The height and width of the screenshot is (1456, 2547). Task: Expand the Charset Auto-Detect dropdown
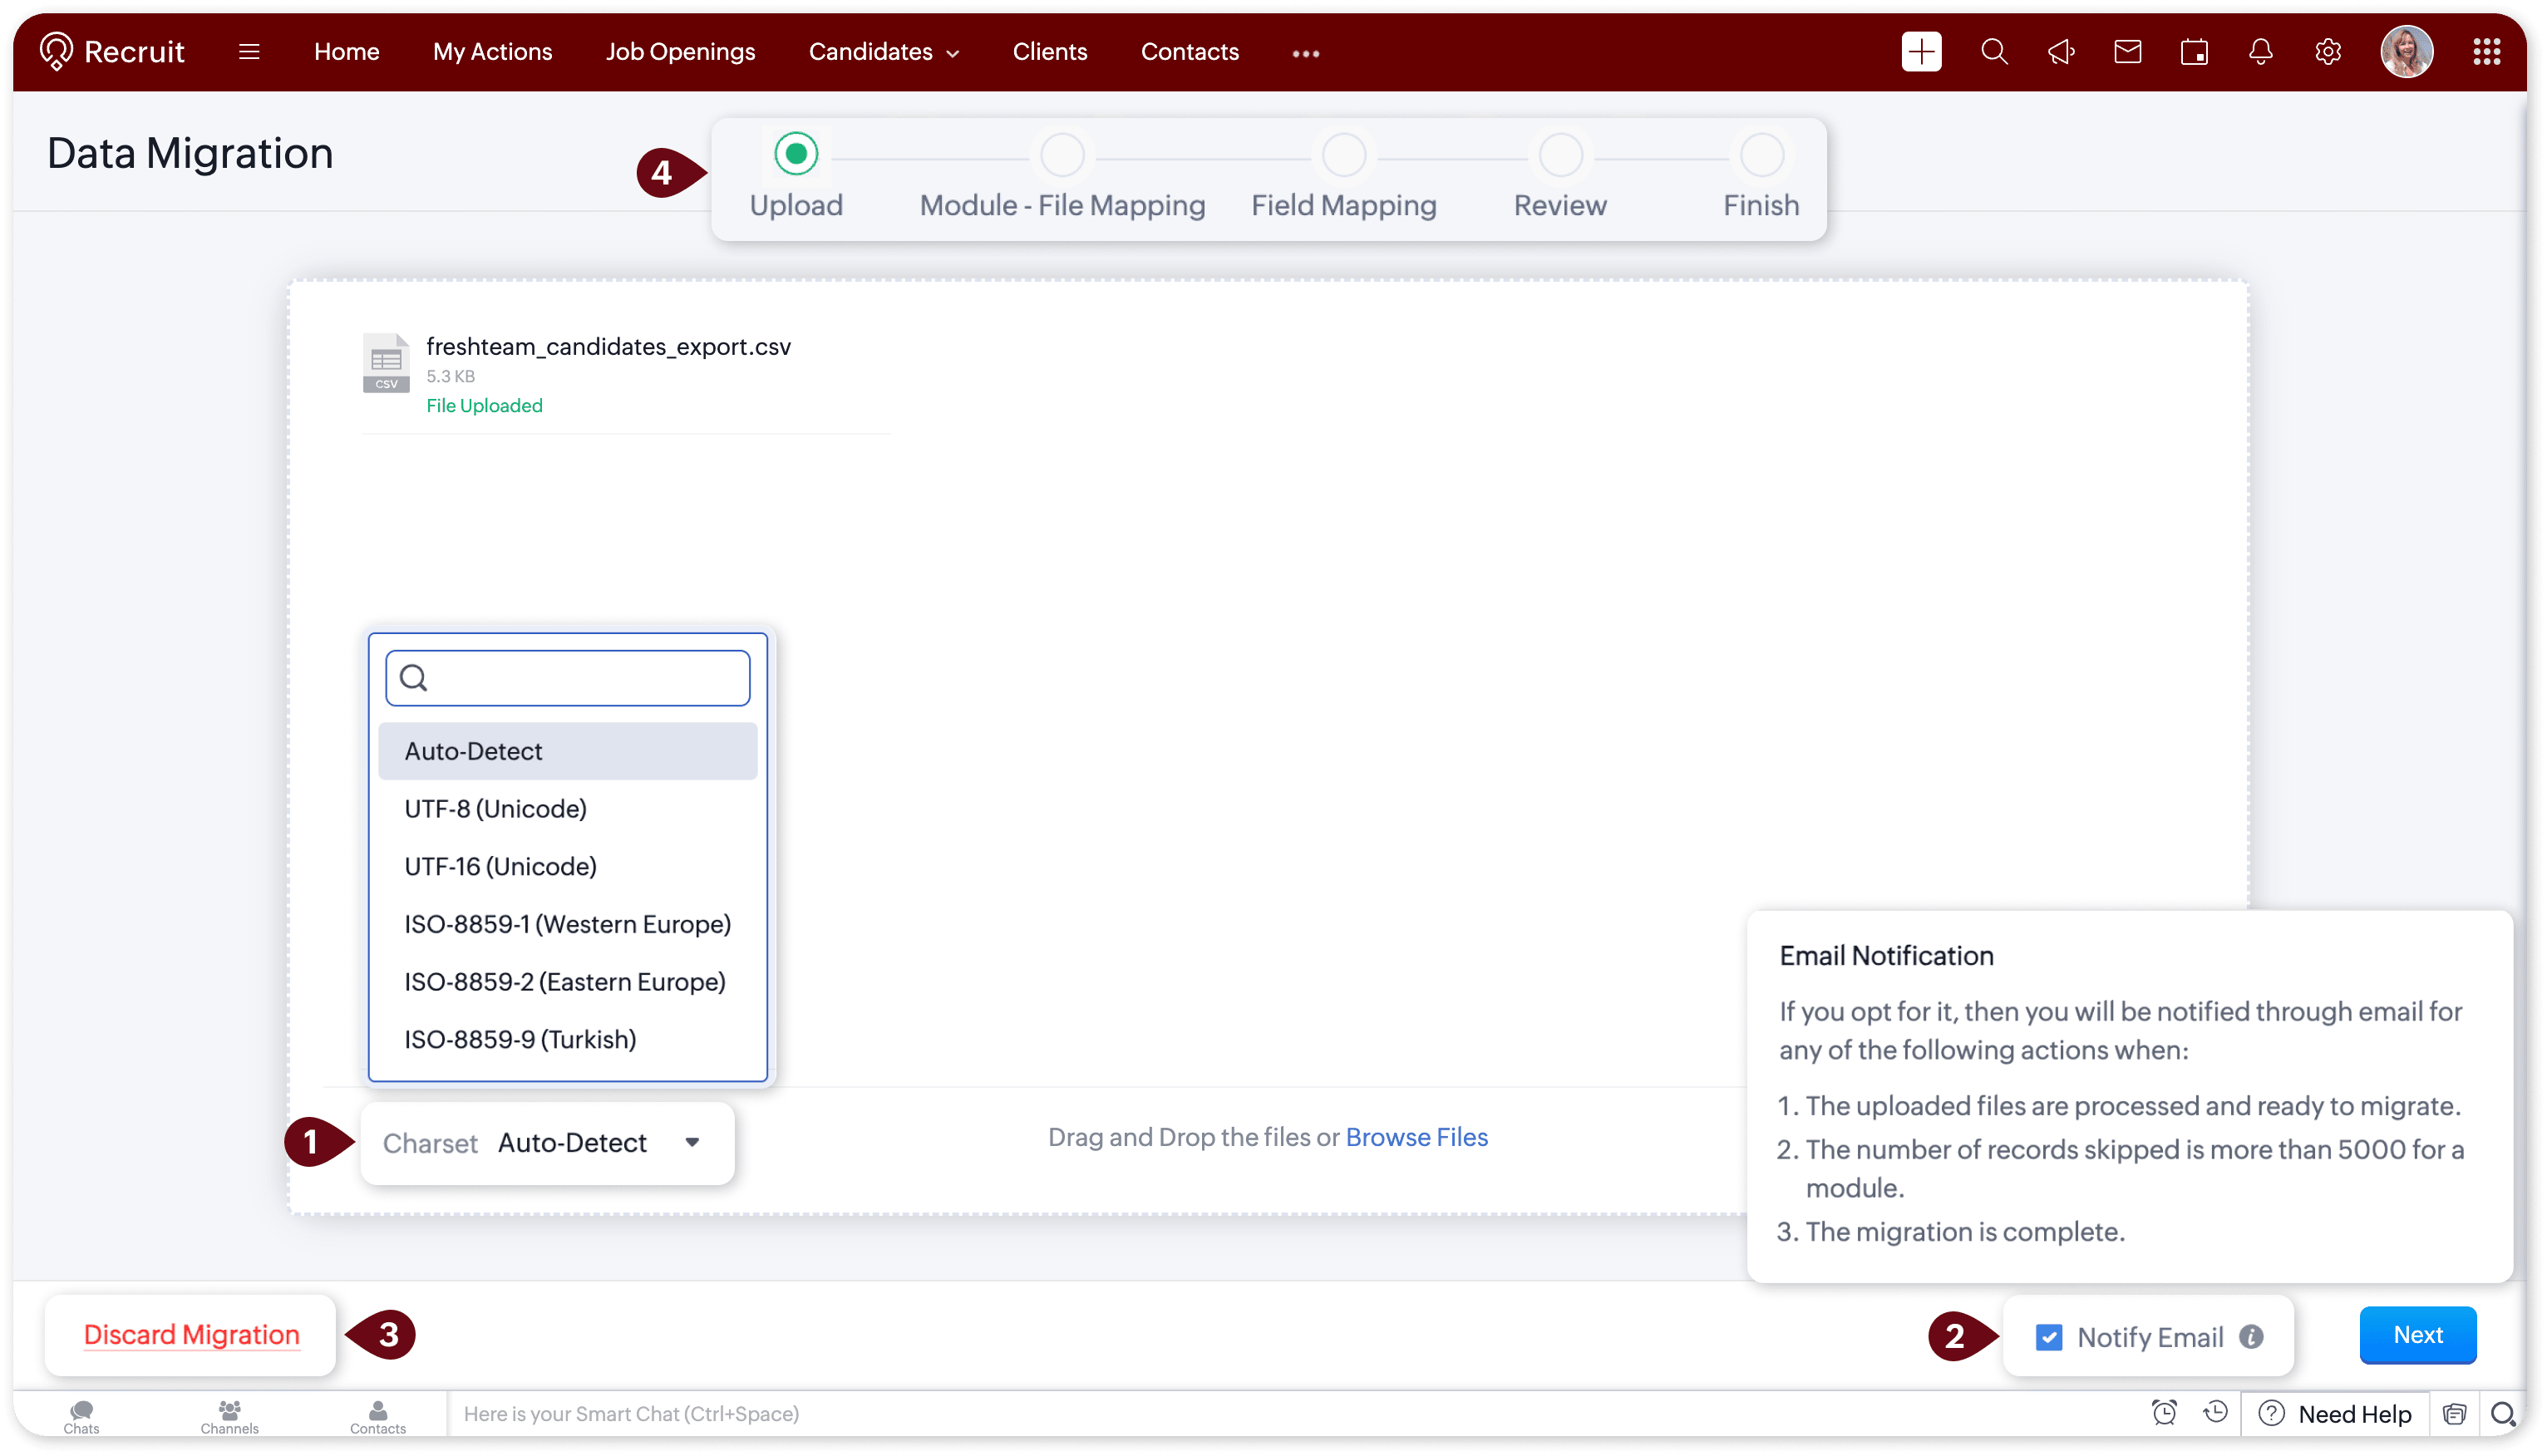point(692,1142)
